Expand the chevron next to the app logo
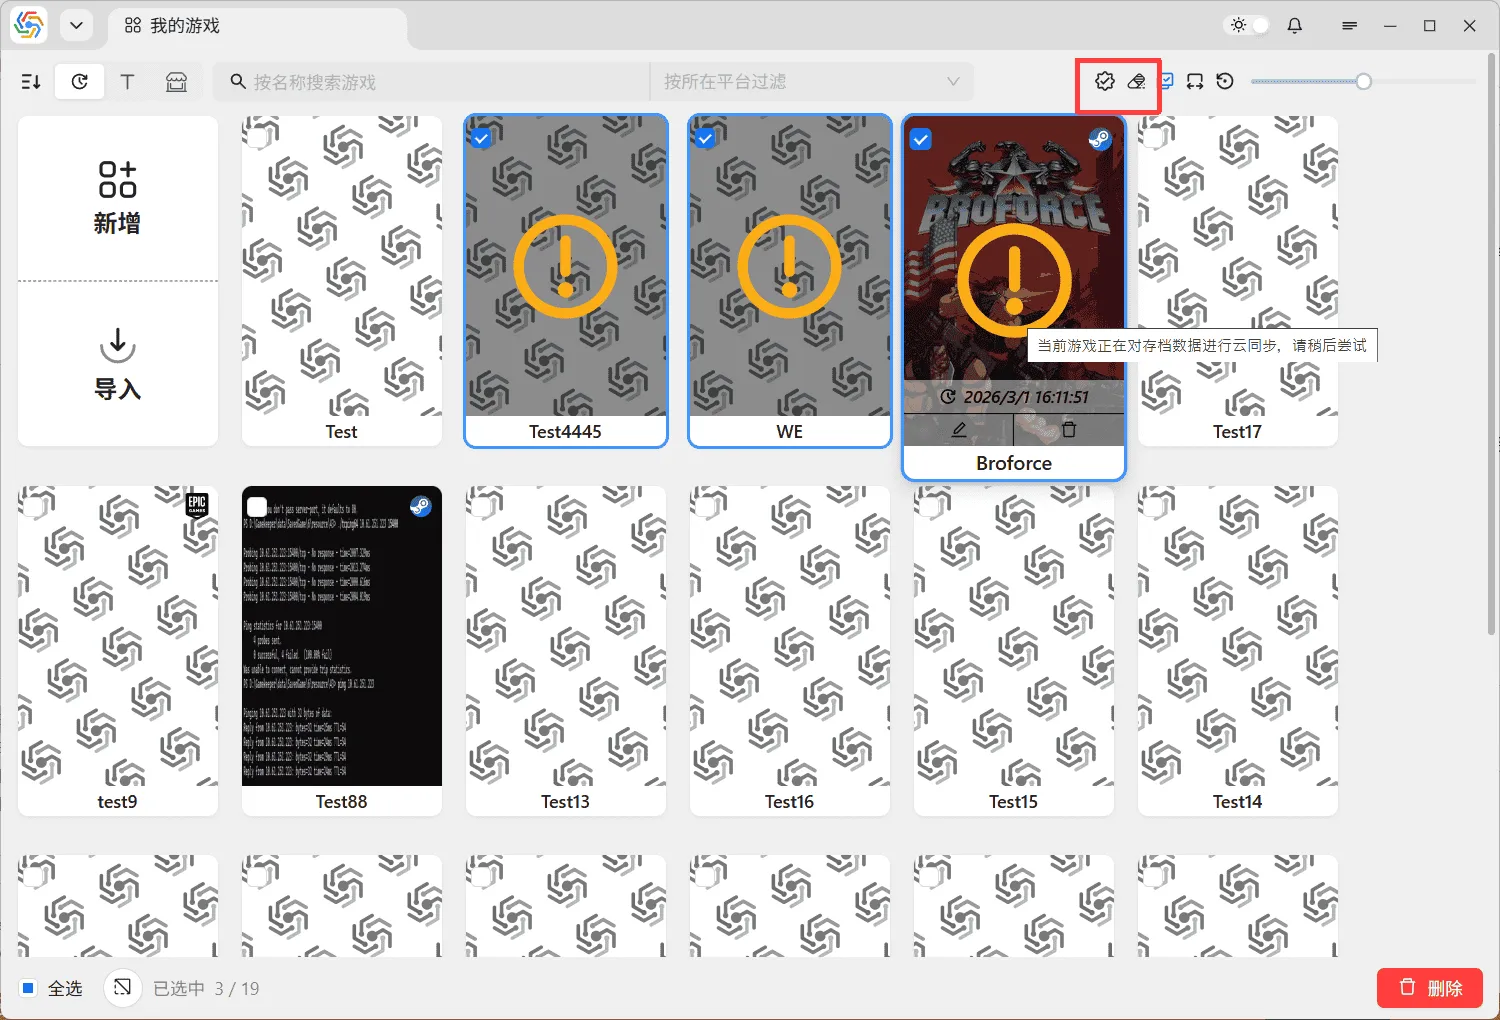This screenshot has height=1020, width=1500. [x=77, y=25]
